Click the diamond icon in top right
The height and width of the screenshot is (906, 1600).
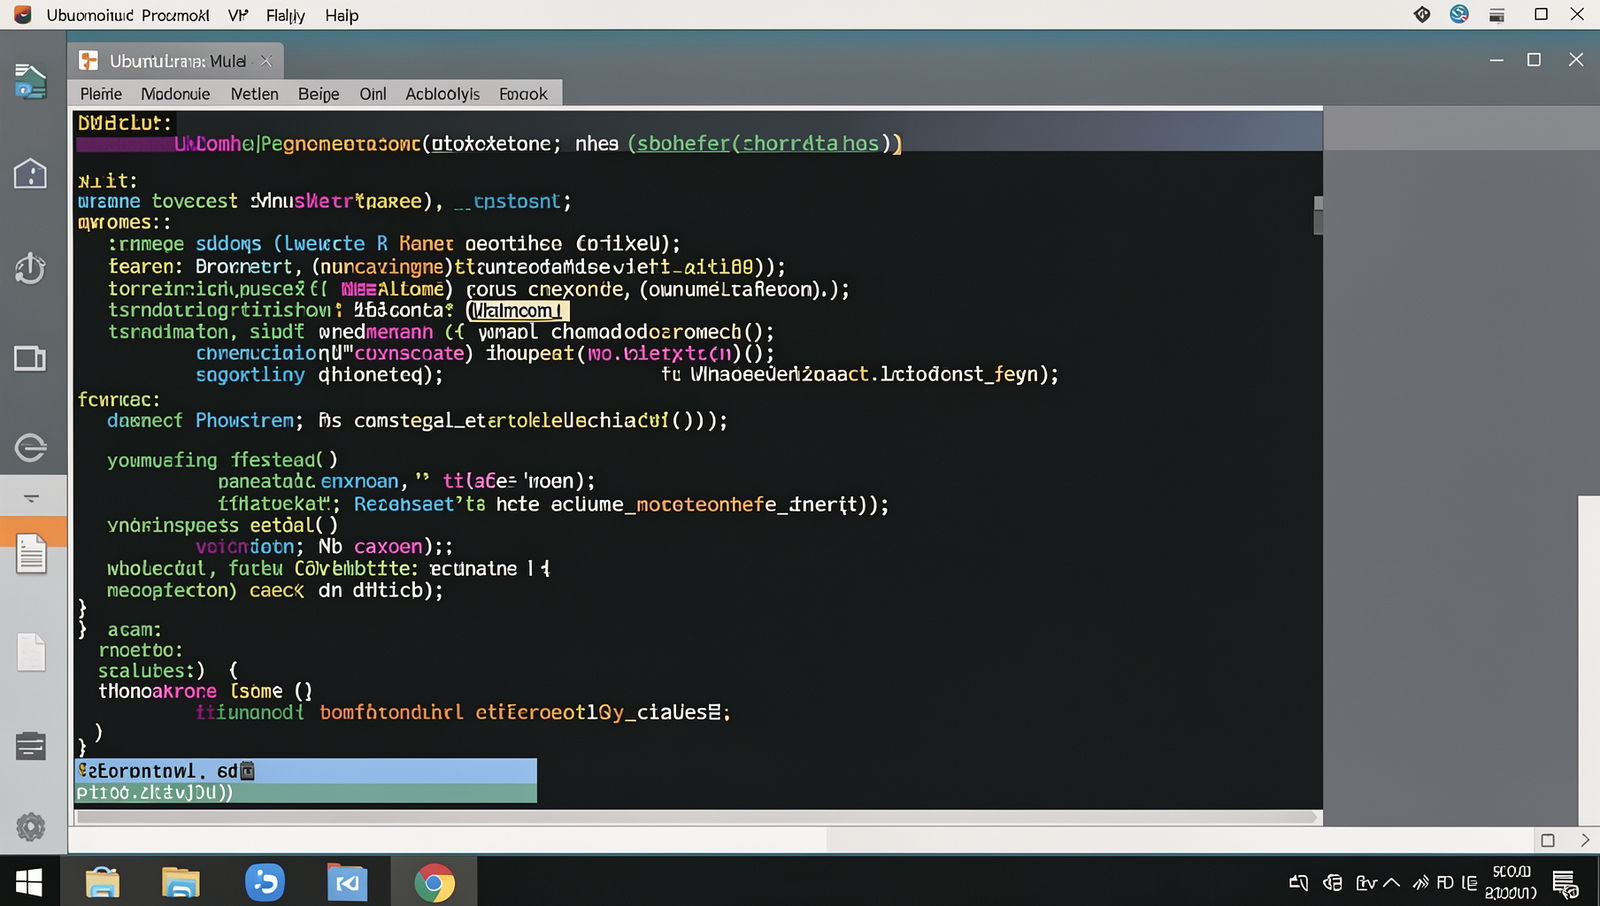pos(1422,14)
